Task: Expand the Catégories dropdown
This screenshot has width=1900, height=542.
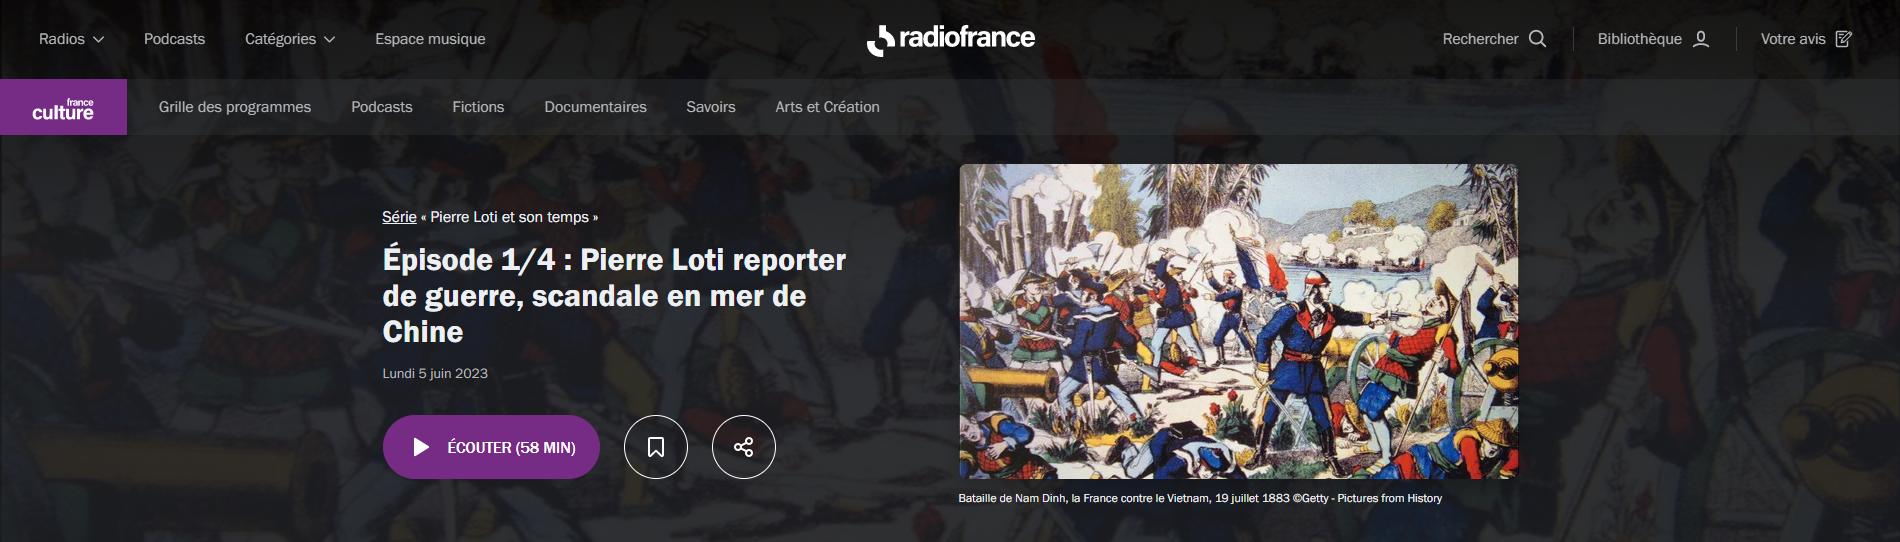Action: click(x=290, y=39)
